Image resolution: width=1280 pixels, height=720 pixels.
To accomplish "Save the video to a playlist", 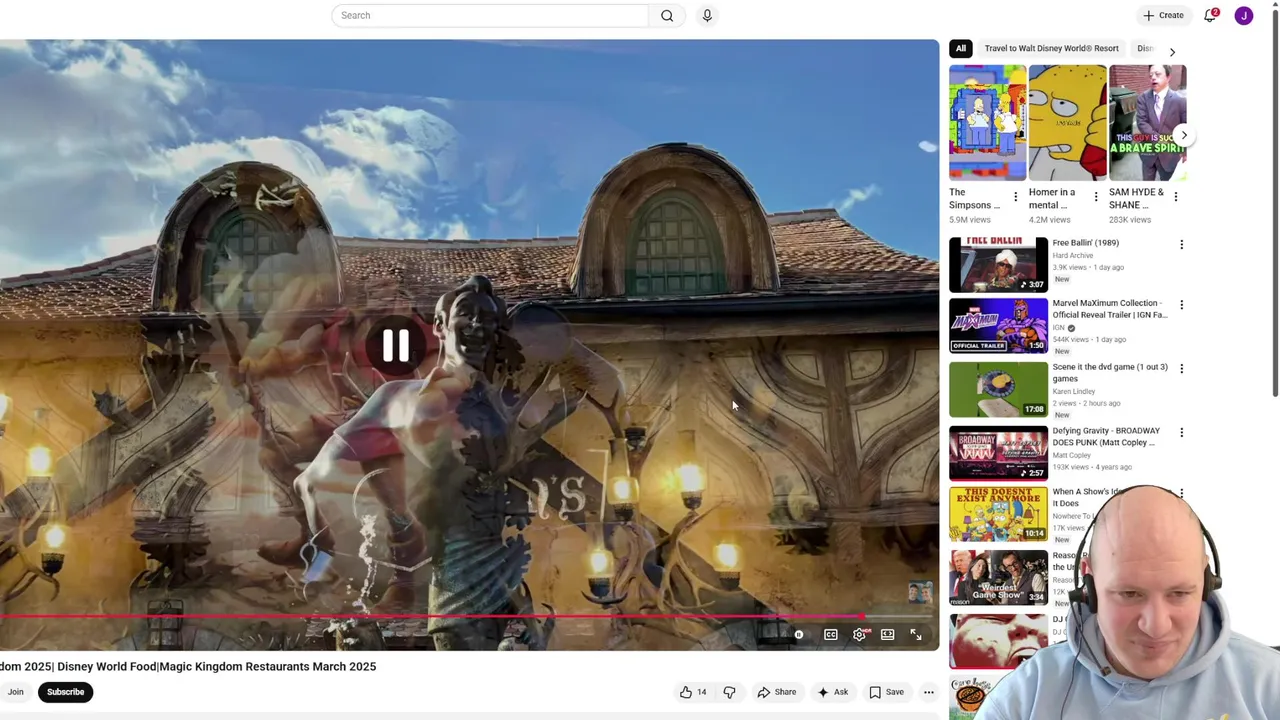I will pyautogui.click(x=887, y=692).
